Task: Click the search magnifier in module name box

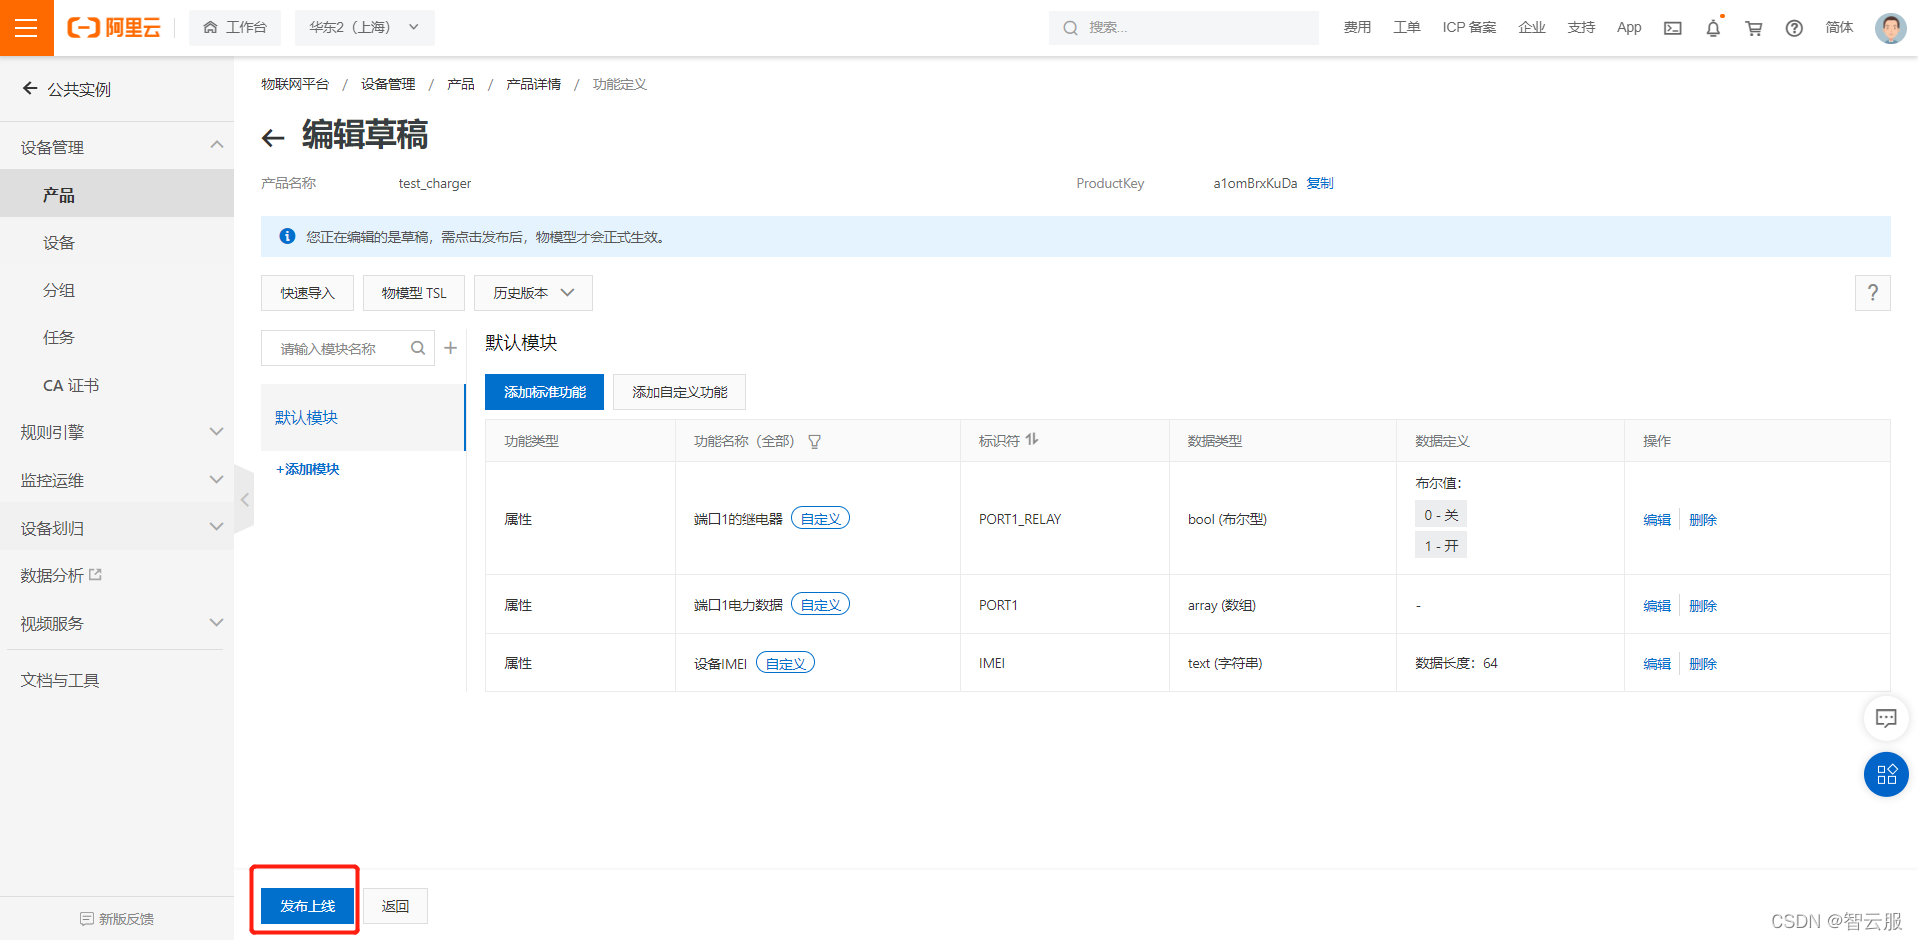Action: [418, 348]
